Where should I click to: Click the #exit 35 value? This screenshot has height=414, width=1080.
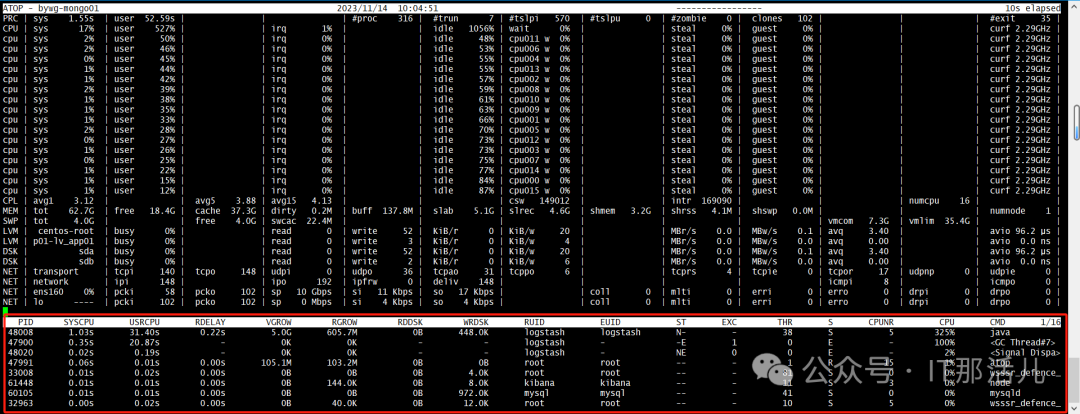pyautogui.click(x=1021, y=19)
